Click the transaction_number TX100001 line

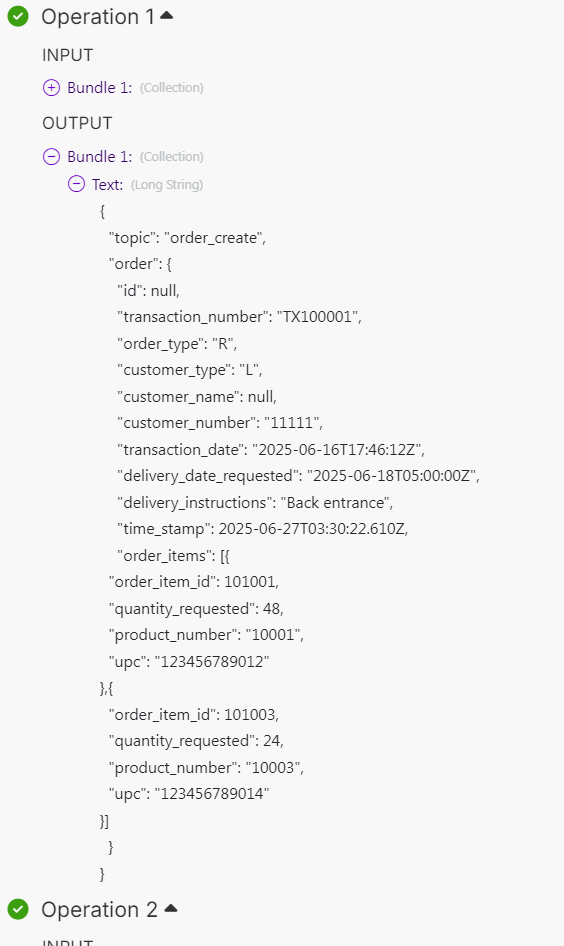[x=239, y=317]
